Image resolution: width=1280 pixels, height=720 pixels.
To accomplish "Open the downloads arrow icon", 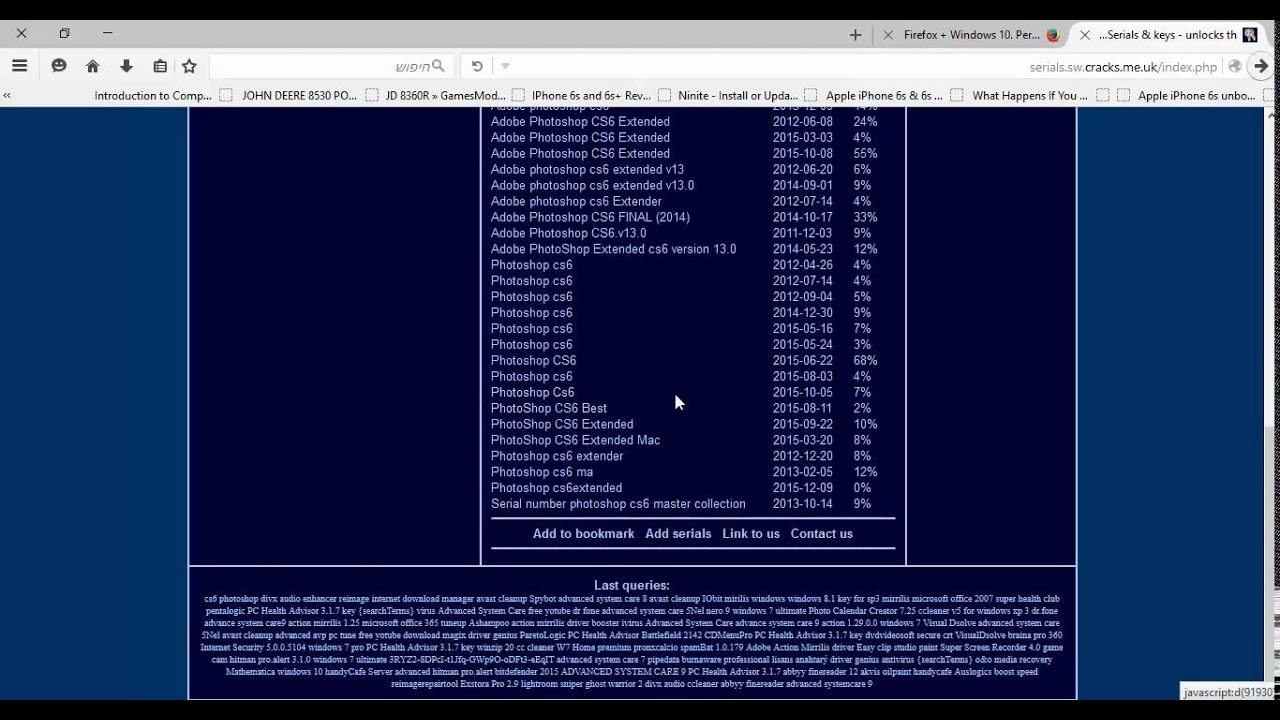I will click(x=126, y=66).
